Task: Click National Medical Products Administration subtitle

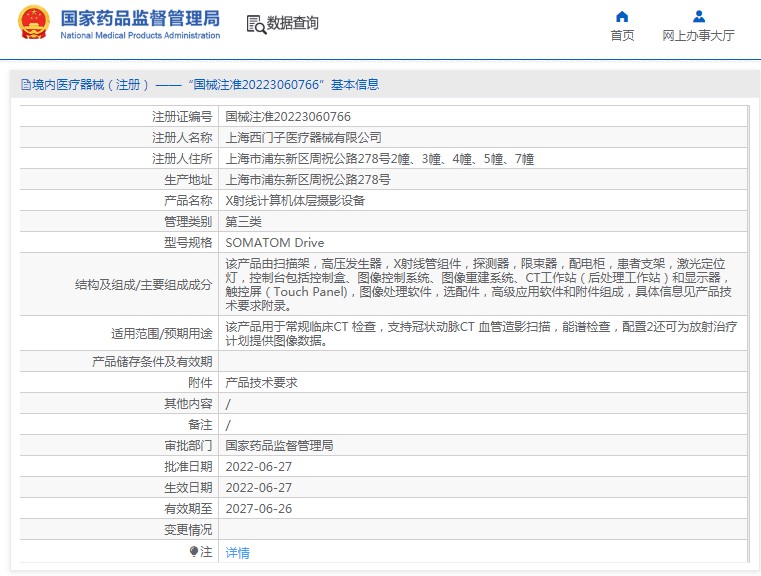Action: [140, 35]
